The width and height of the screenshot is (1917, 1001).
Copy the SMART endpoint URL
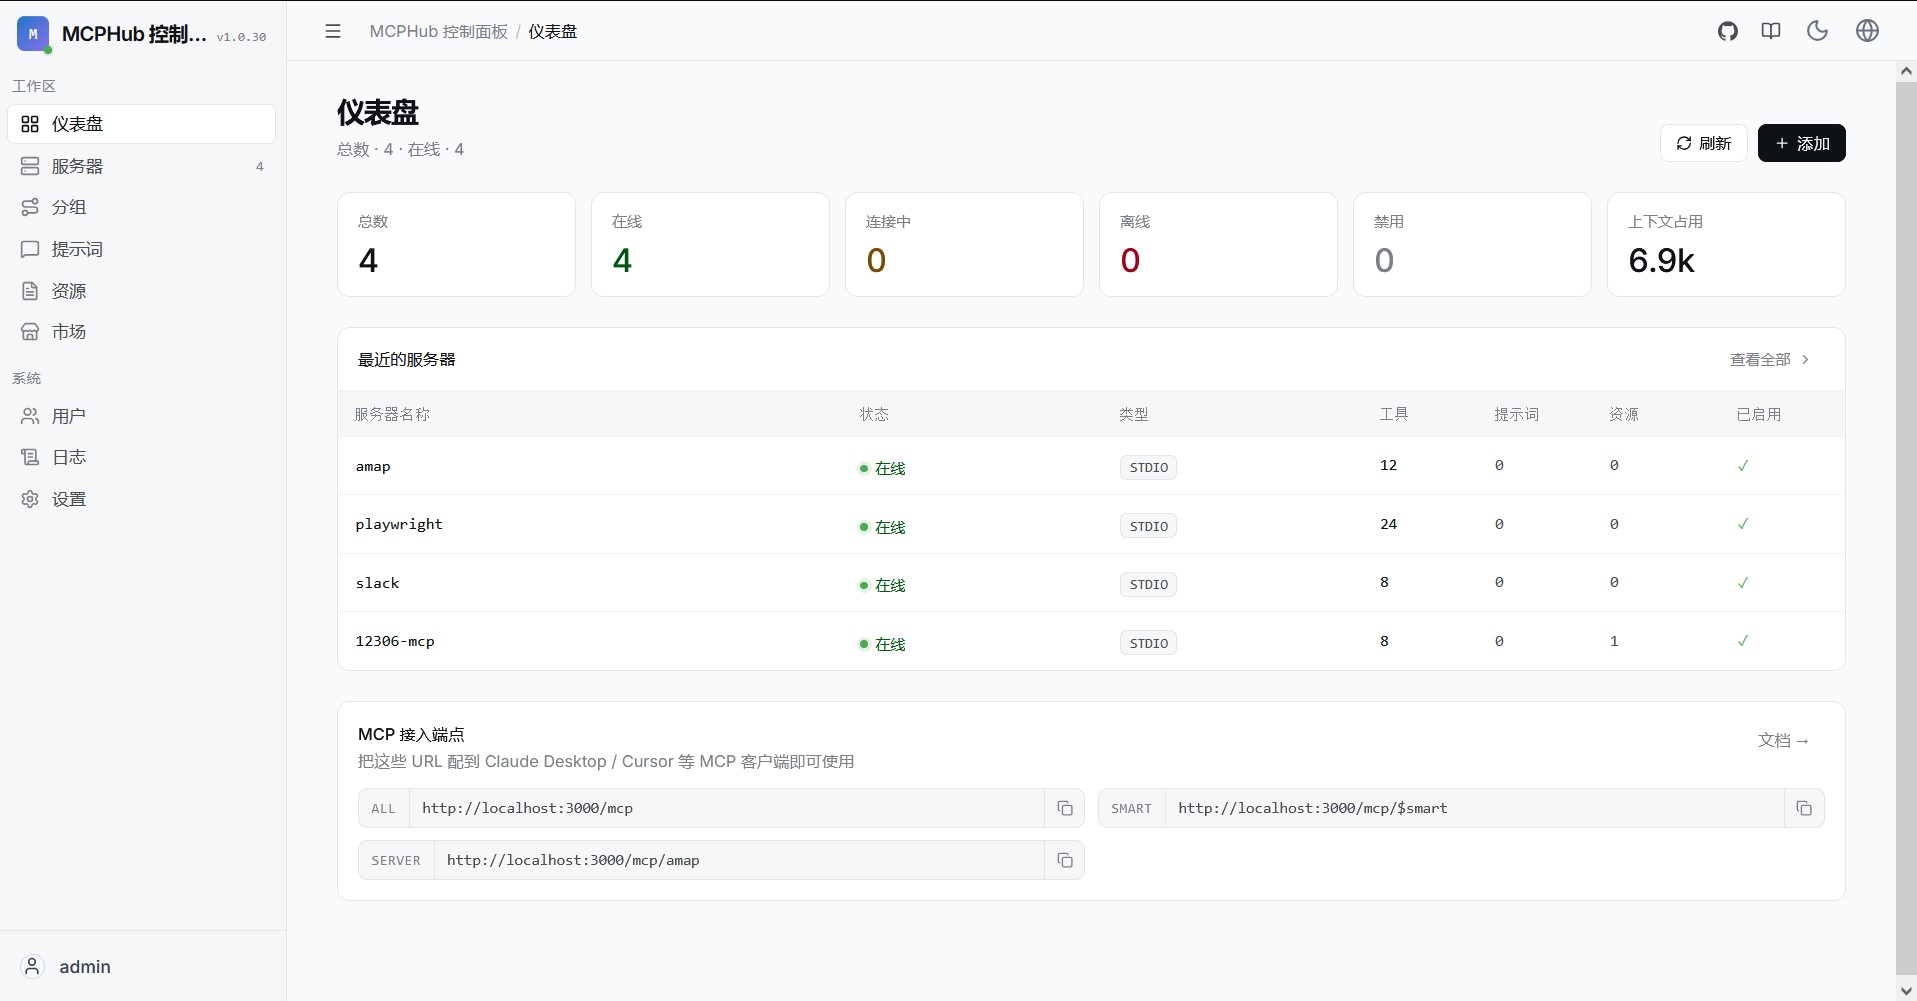coord(1804,808)
